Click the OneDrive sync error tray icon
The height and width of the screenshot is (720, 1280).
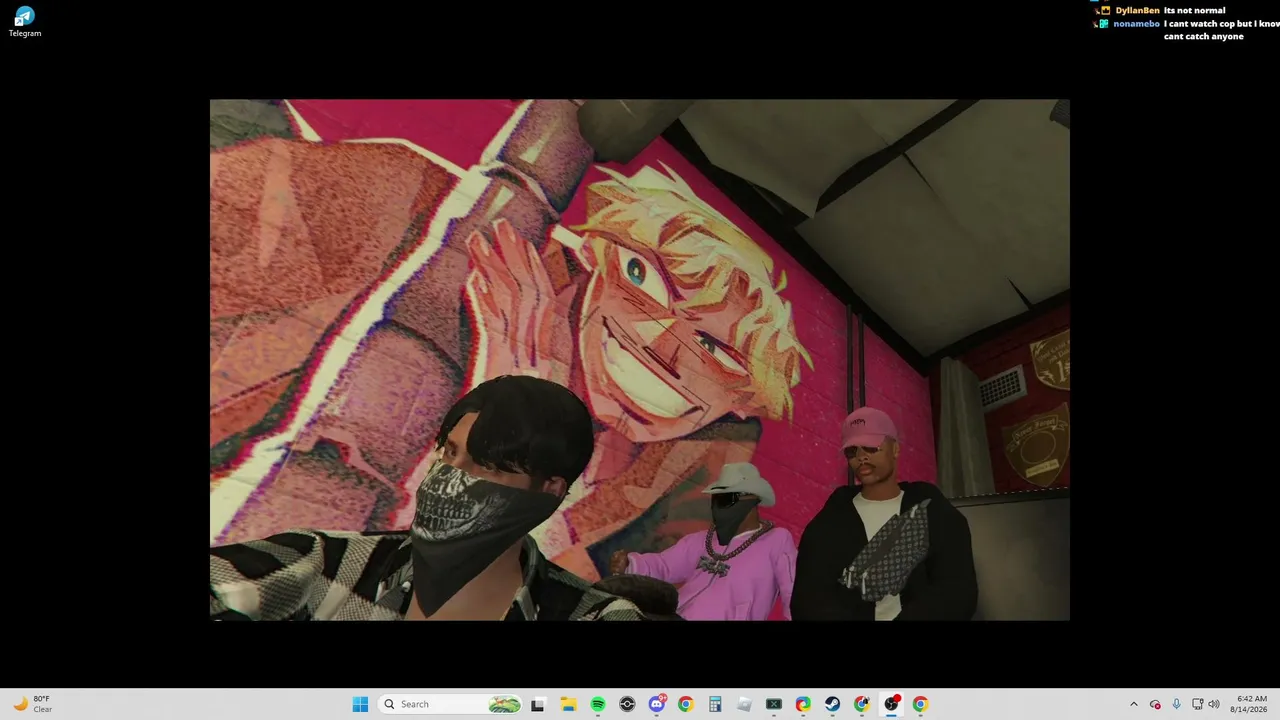point(1155,704)
